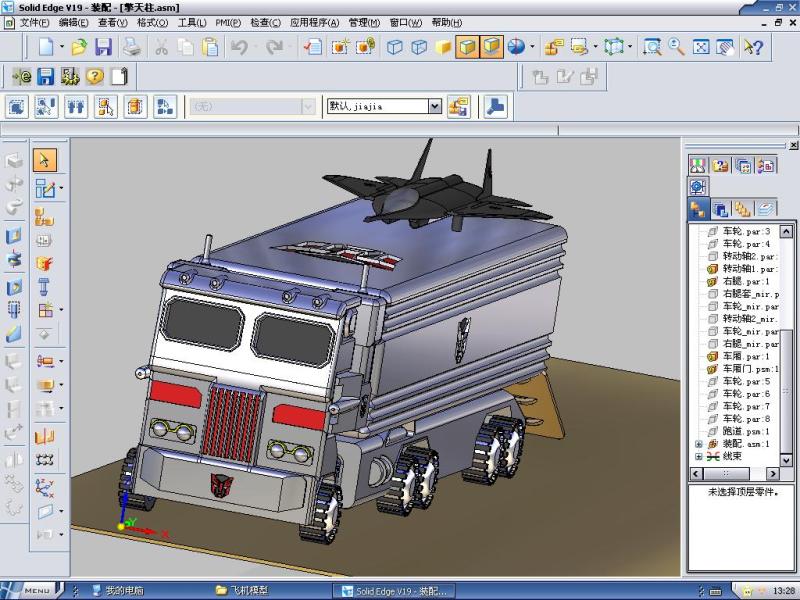
Task: Activate Zoom Area magnifier with rectangle
Action: 652,47
